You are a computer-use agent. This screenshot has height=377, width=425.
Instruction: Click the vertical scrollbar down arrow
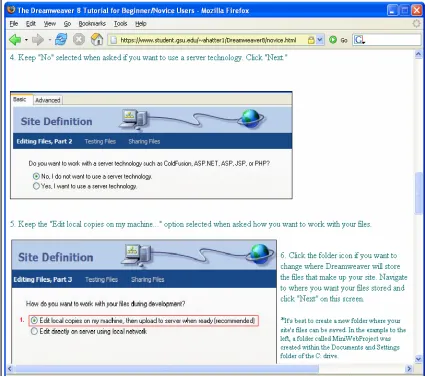[x=418, y=359]
